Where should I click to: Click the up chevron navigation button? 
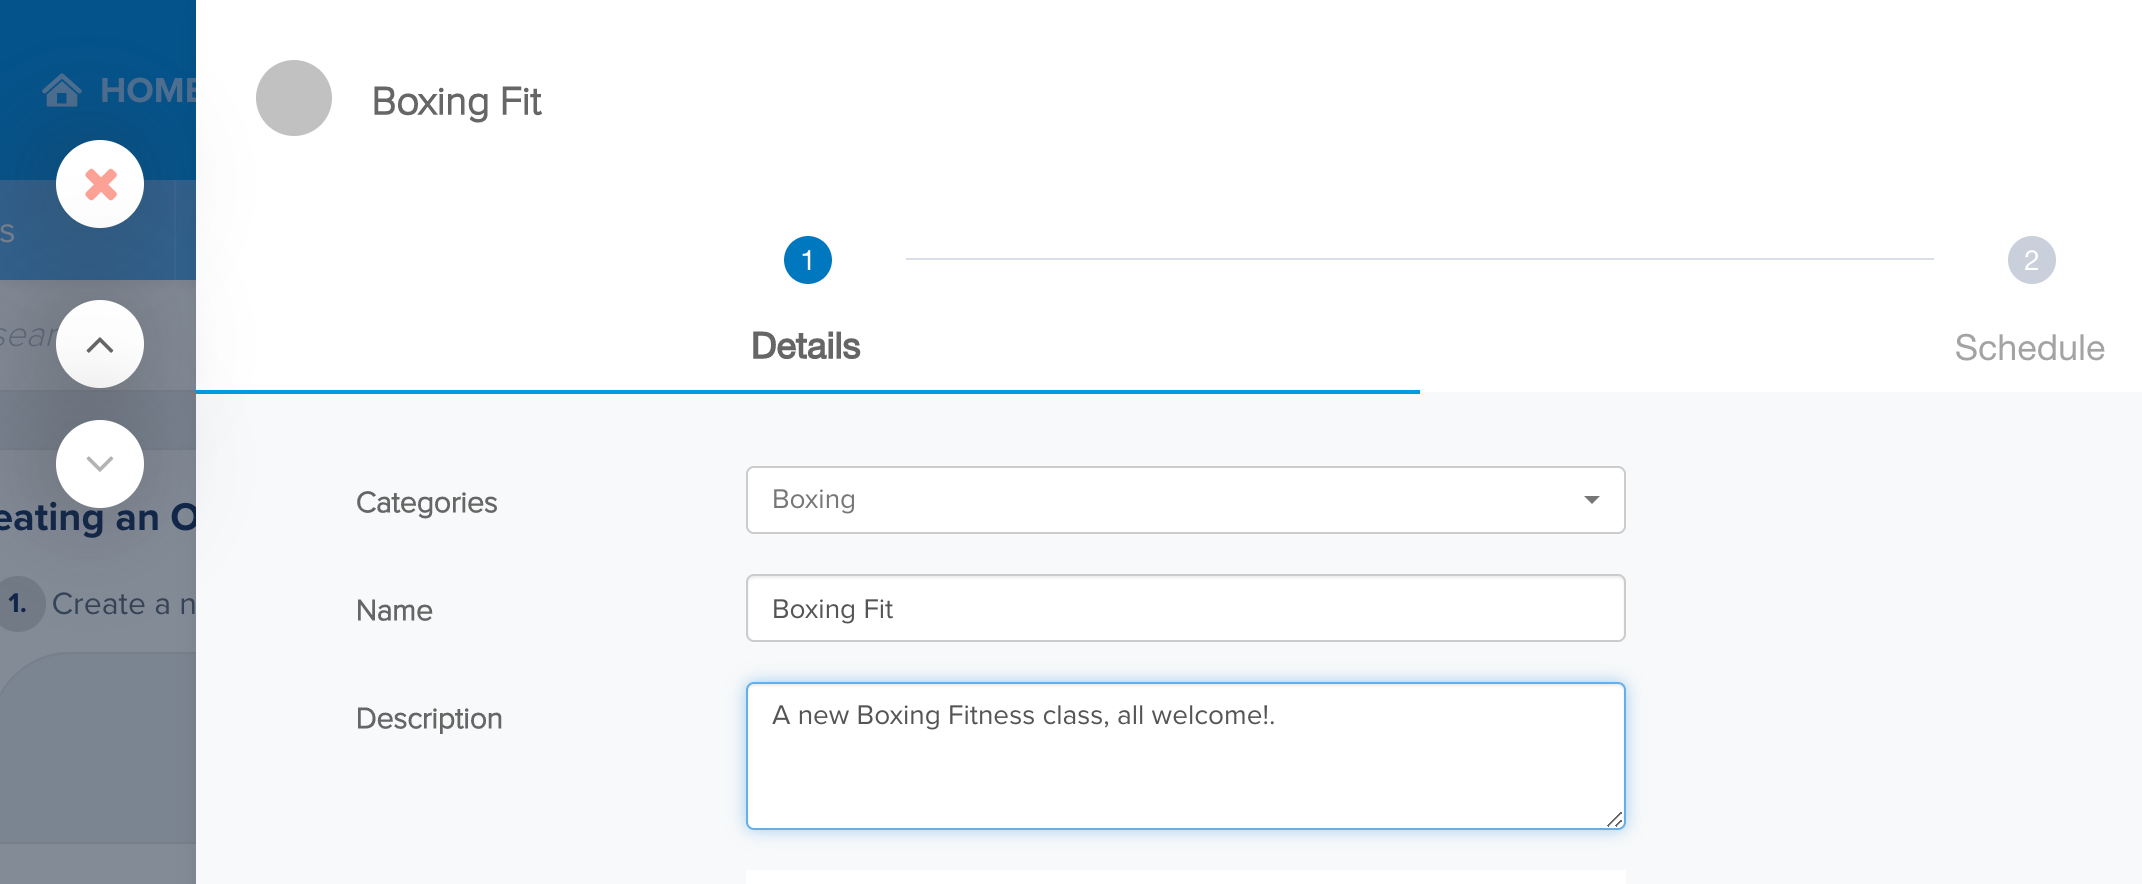pyautogui.click(x=100, y=344)
